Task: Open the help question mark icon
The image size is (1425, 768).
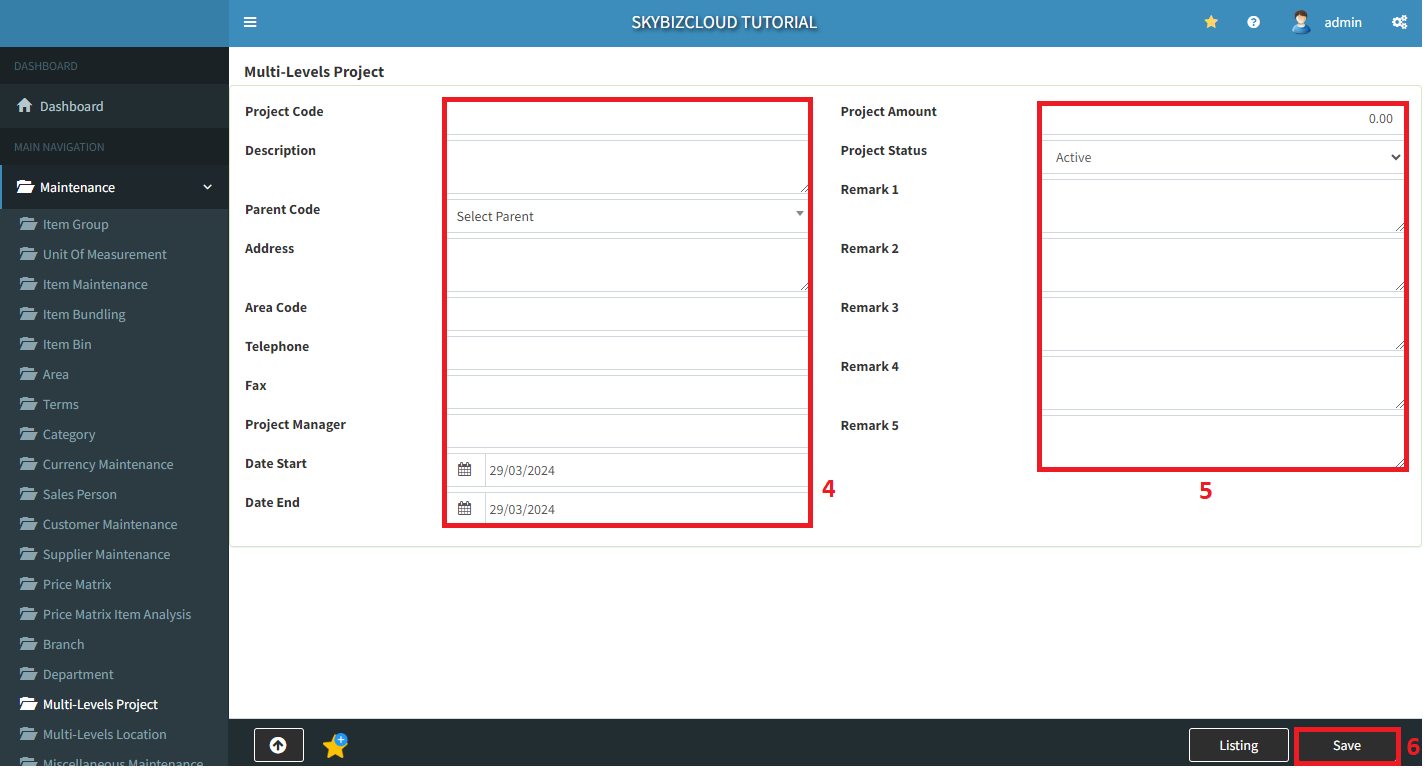Action: click(1253, 22)
